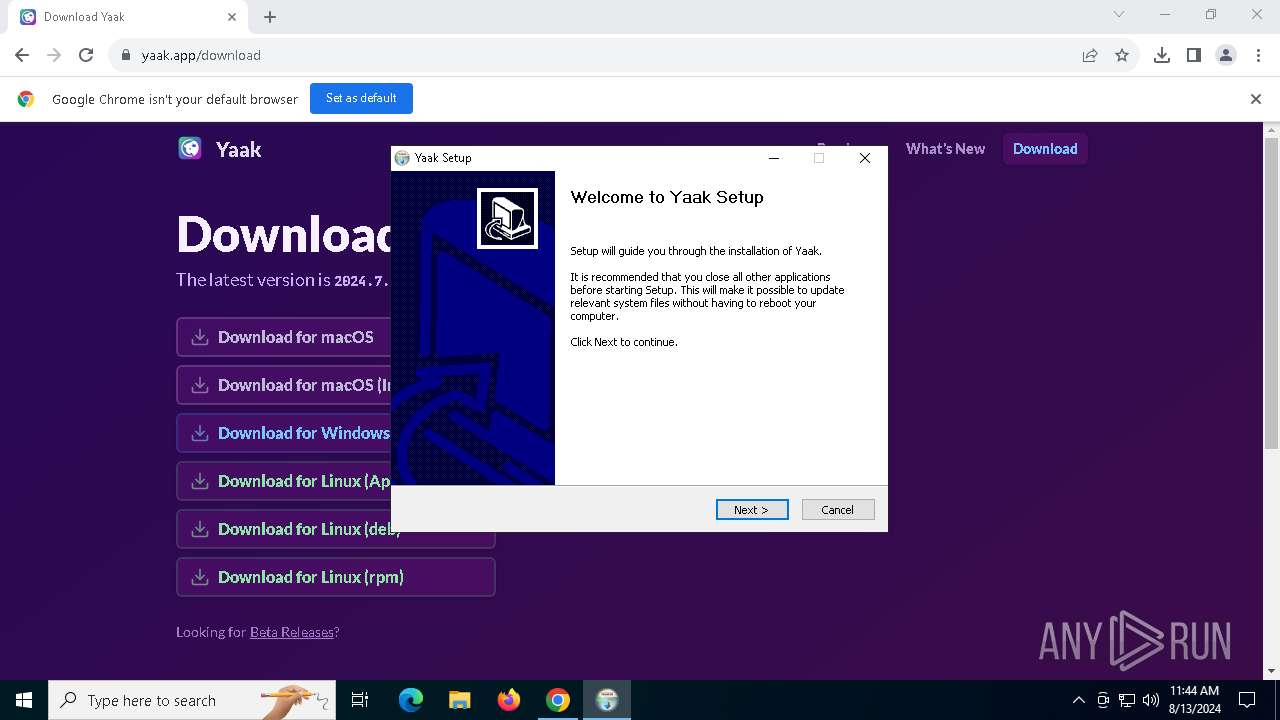The height and width of the screenshot is (720, 1280).
Task: Click 'Click Next to continue.' text
Action: pyautogui.click(x=624, y=342)
